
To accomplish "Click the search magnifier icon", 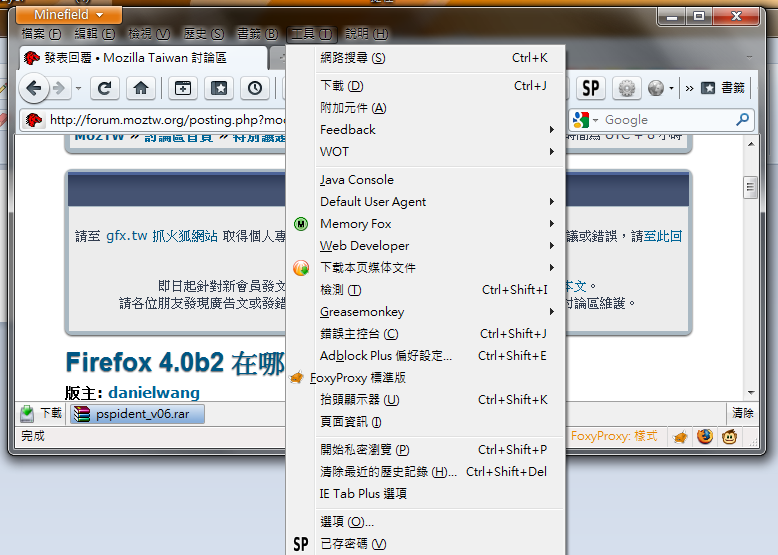I will (x=742, y=120).
